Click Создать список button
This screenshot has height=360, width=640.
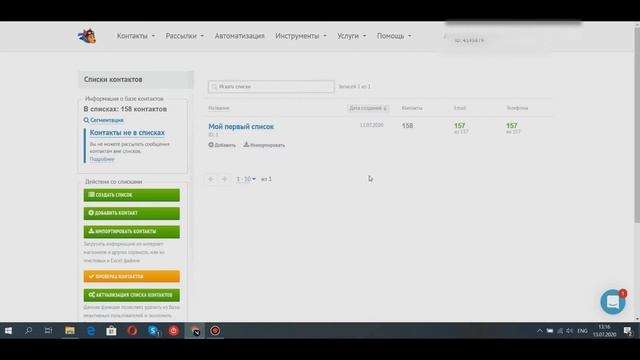point(131,195)
